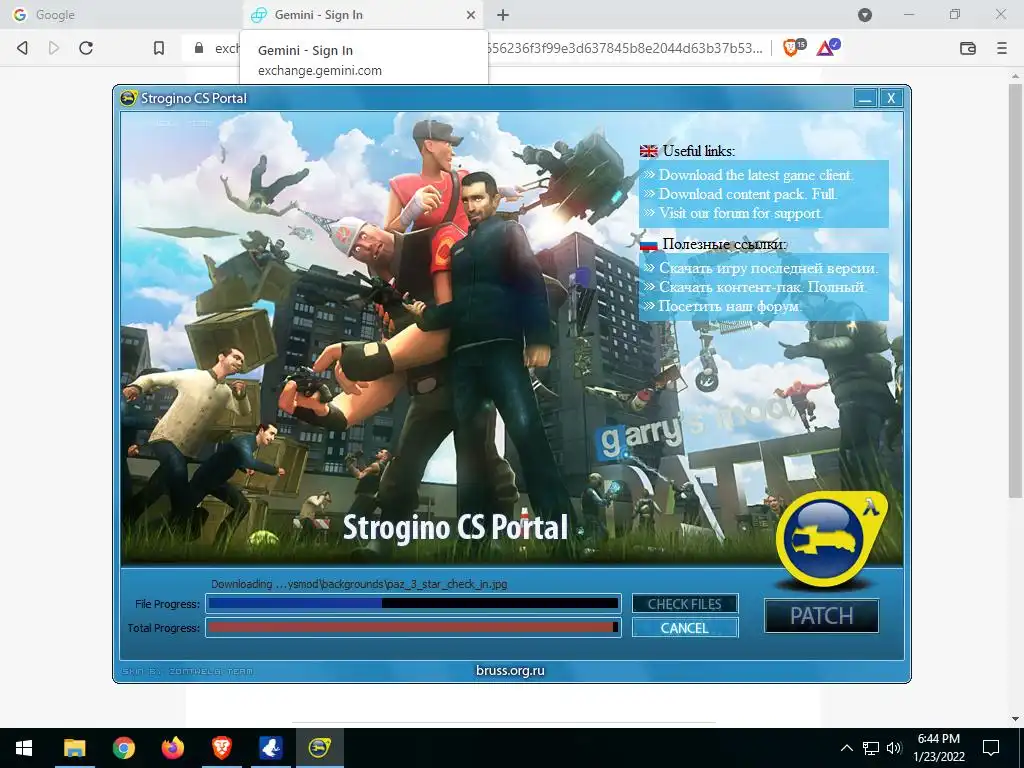The width and height of the screenshot is (1024, 768).
Task: Open Скачать игру последней версии link
Action: pos(768,268)
